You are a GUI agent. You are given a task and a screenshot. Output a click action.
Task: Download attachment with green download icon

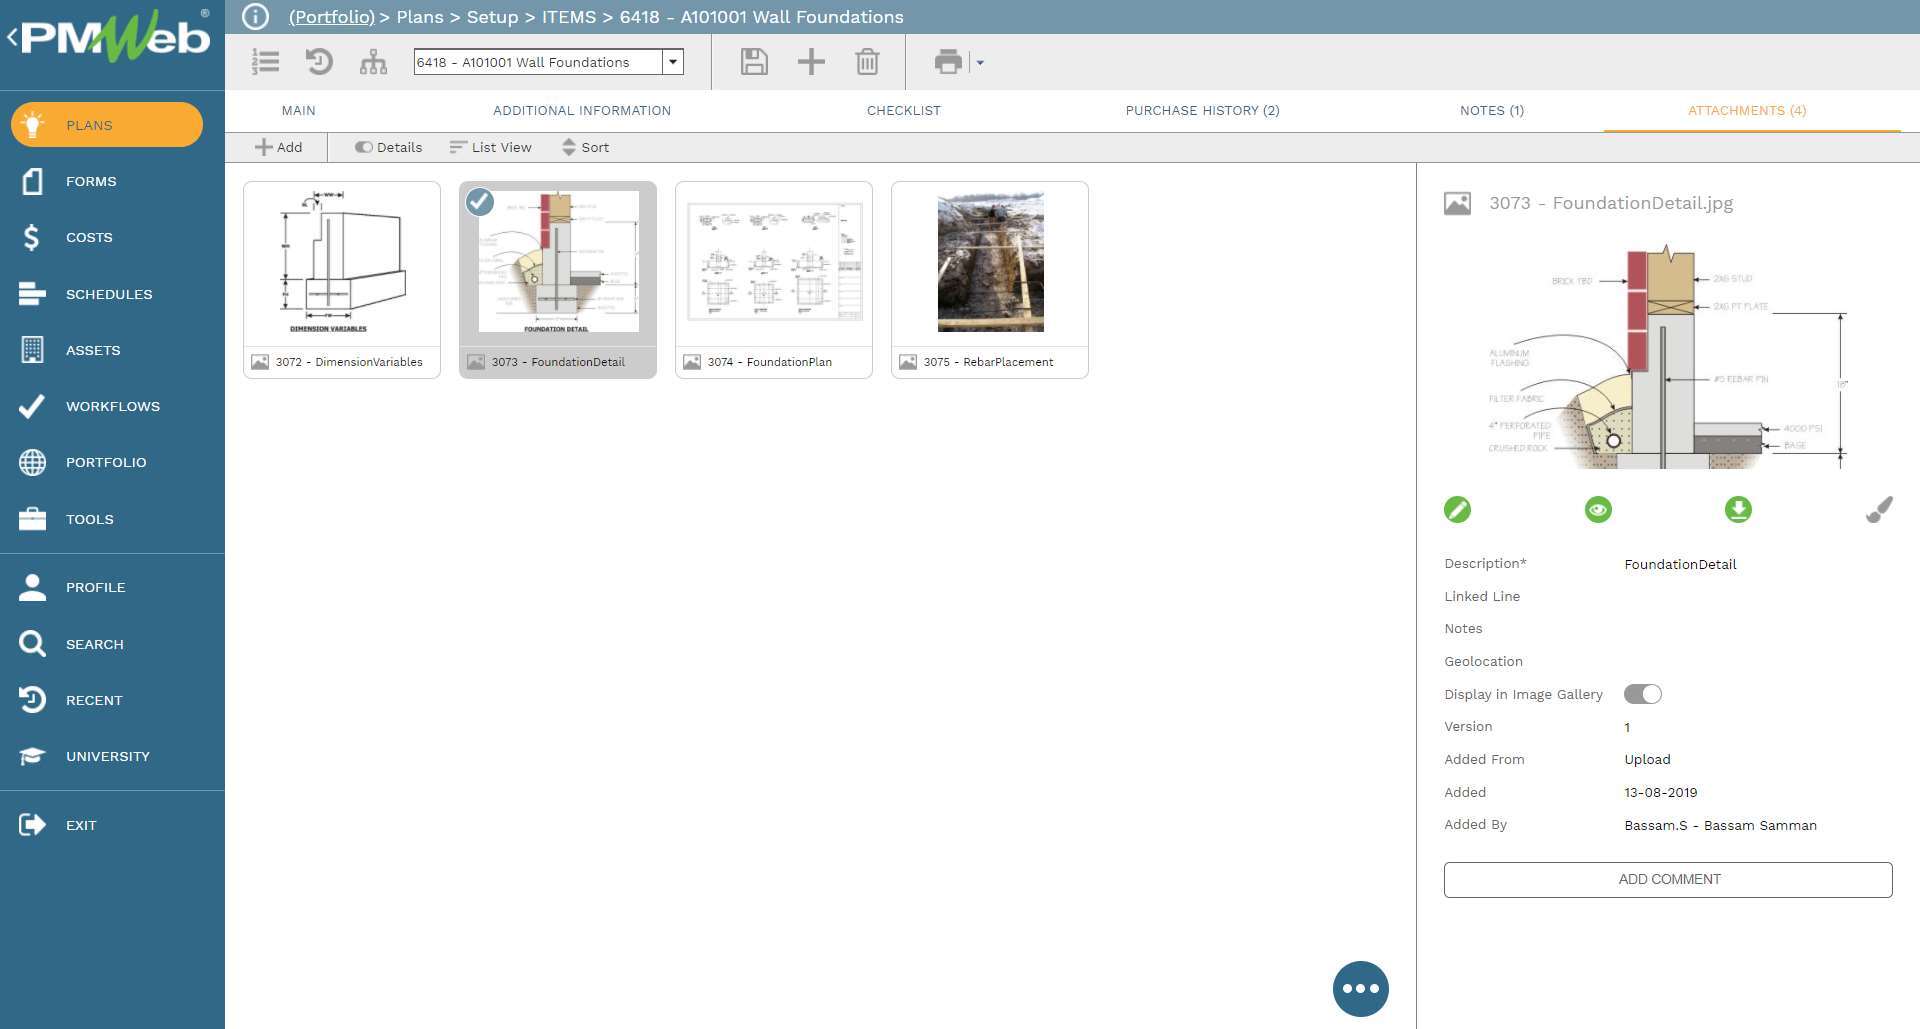(1738, 510)
